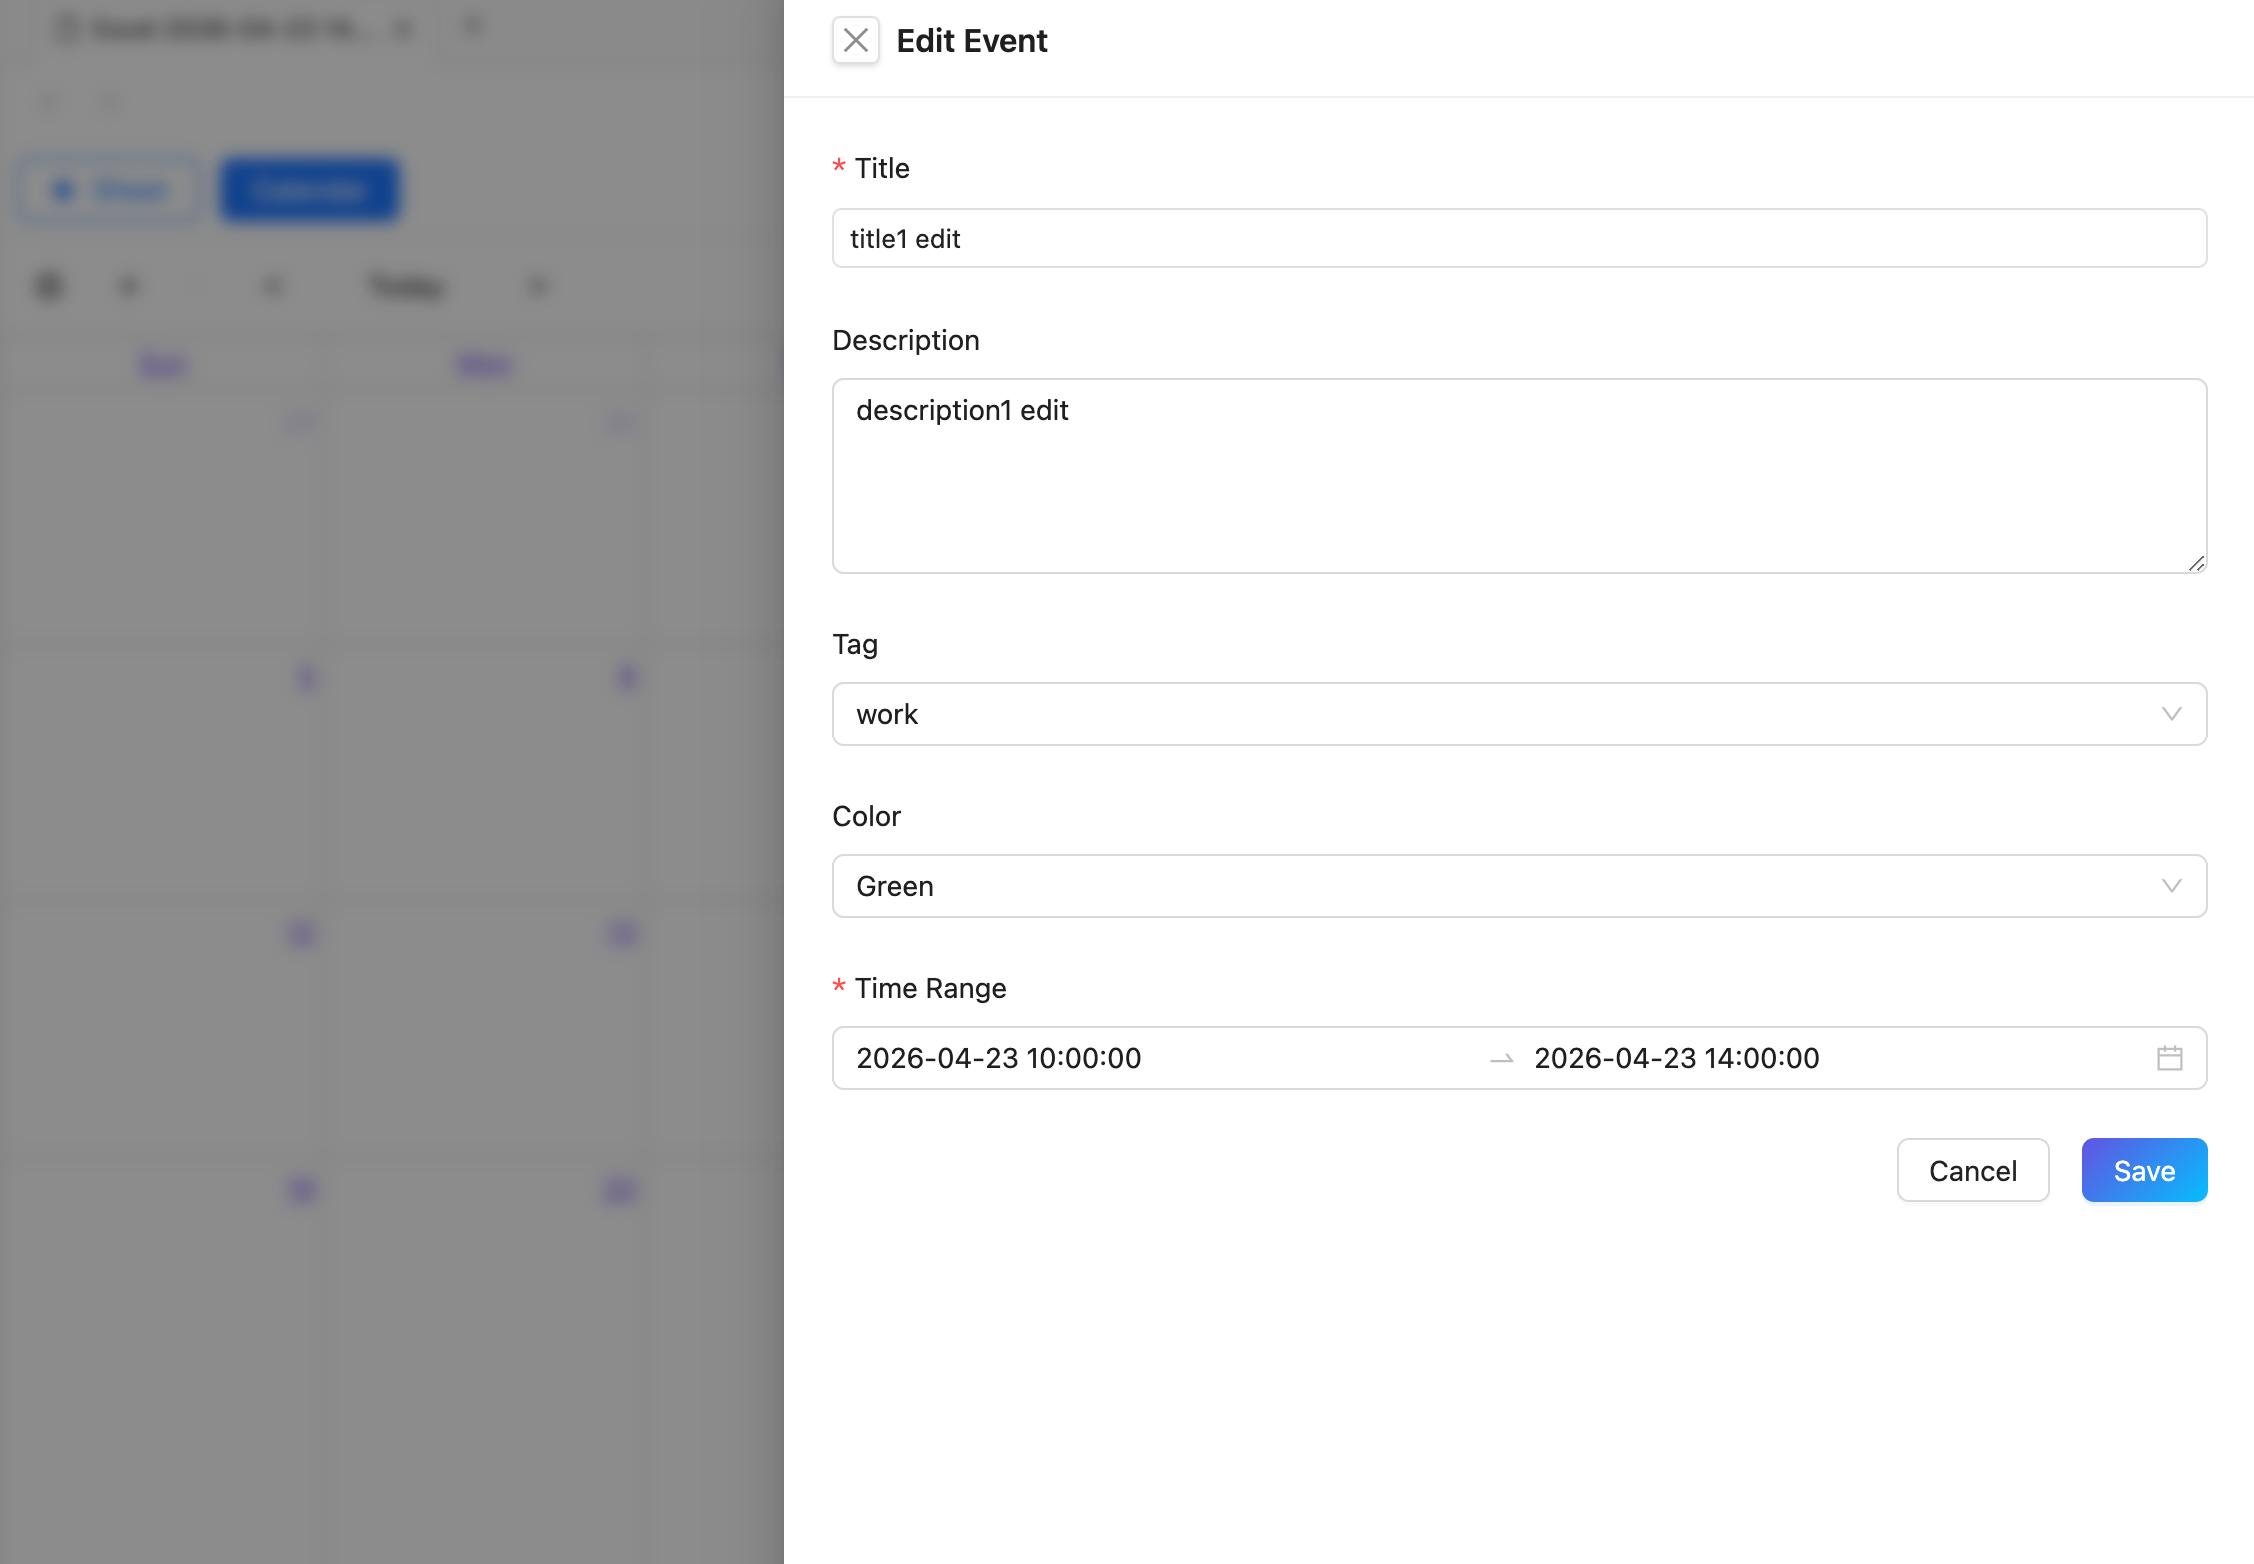Click the calendar icon in Time Range
The width and height of the screenshot is (2254, 1564).
tap(2169, 1058)
